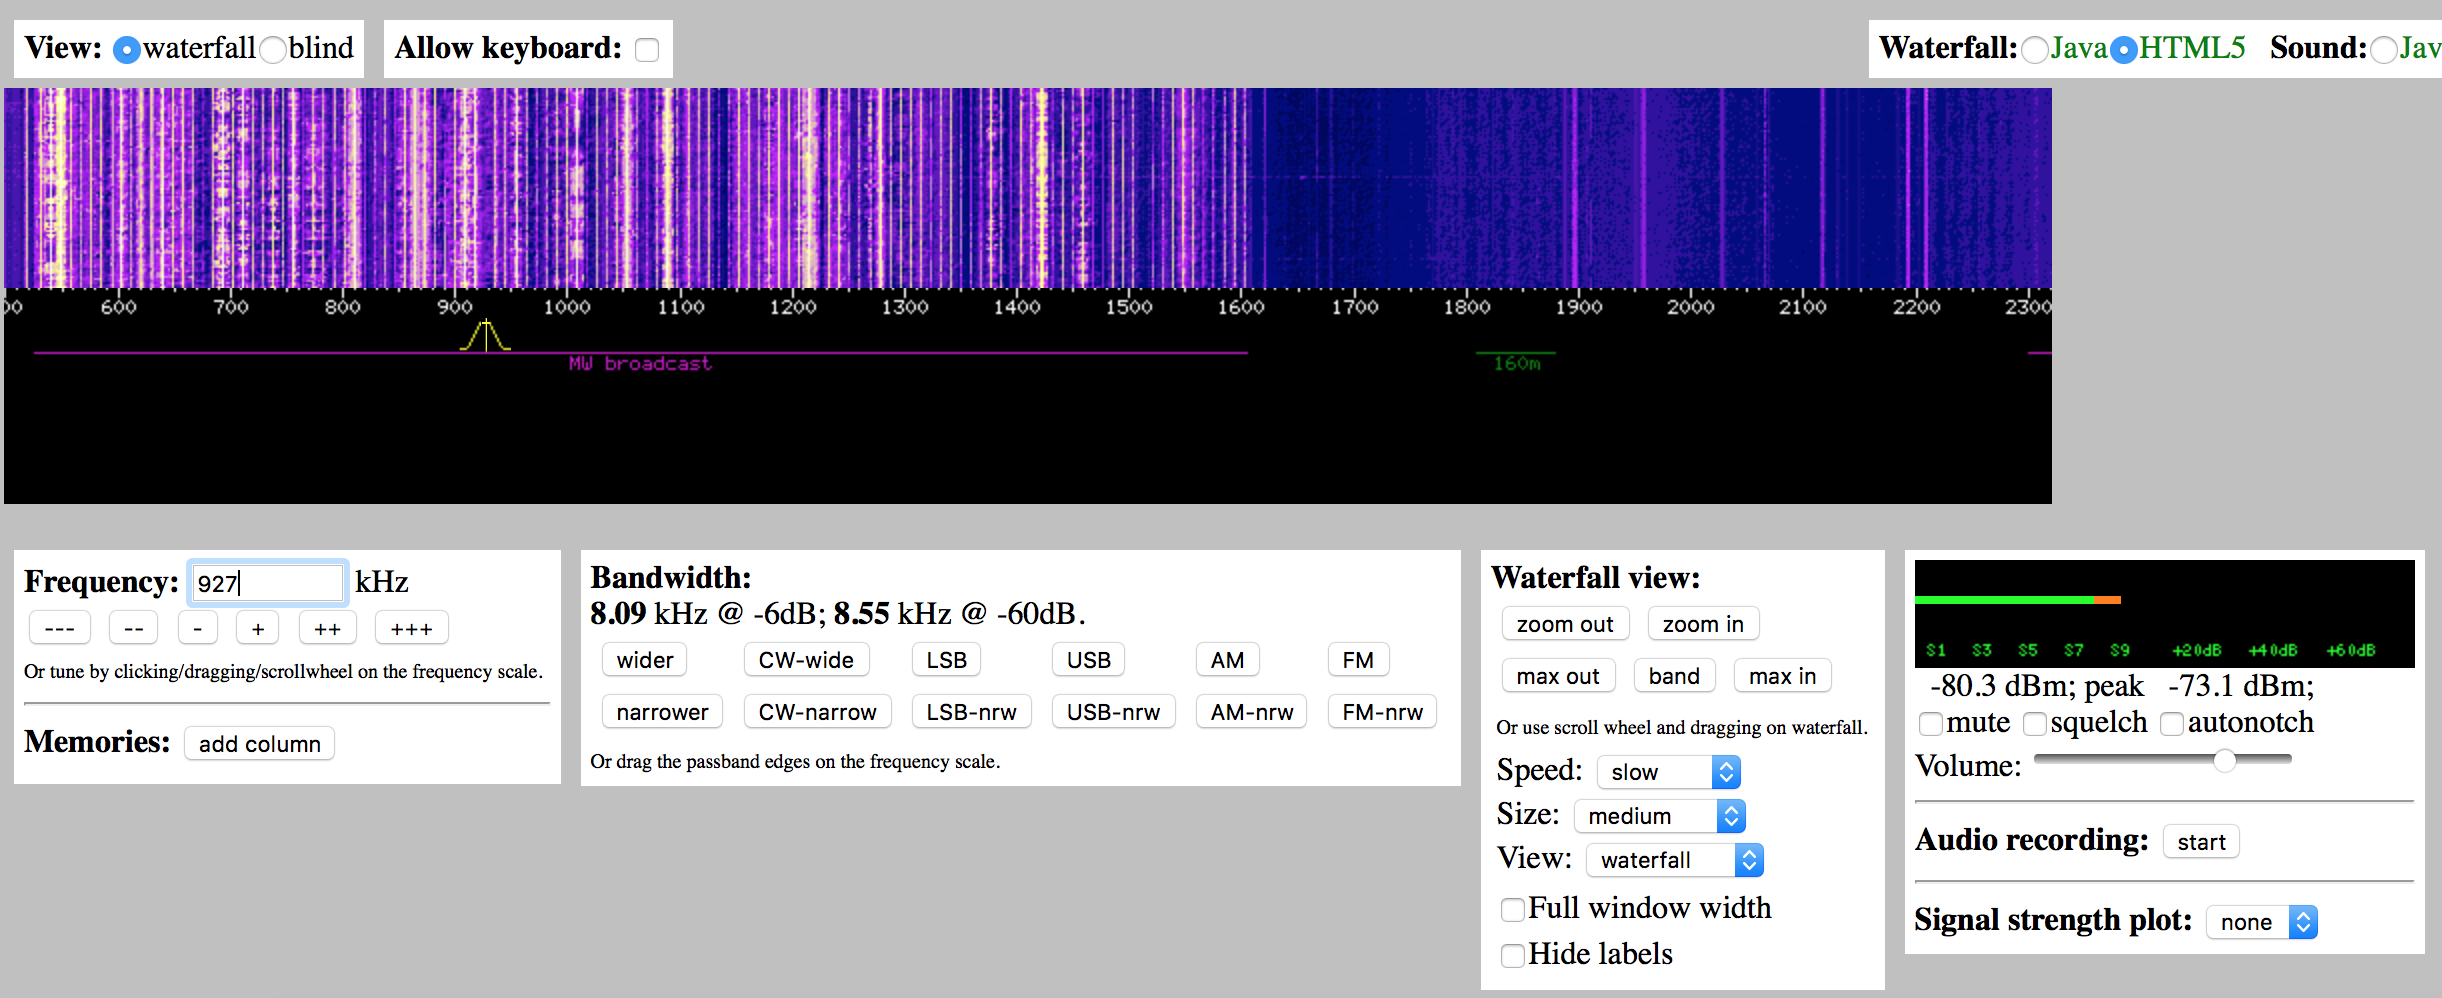Open the waterfall View mode dropdown
Screen dimensions: 2442x998
(1675, 860)
